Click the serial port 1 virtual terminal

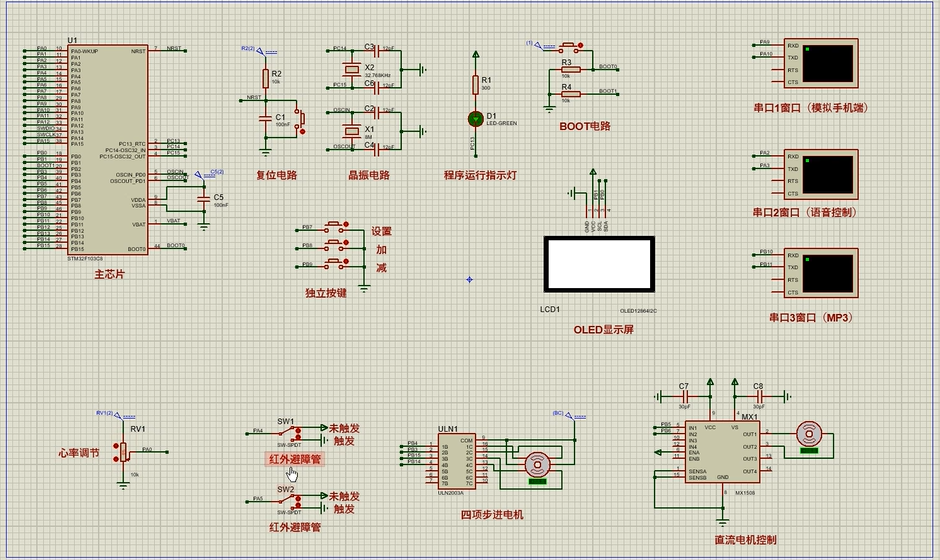click(830, 63)
